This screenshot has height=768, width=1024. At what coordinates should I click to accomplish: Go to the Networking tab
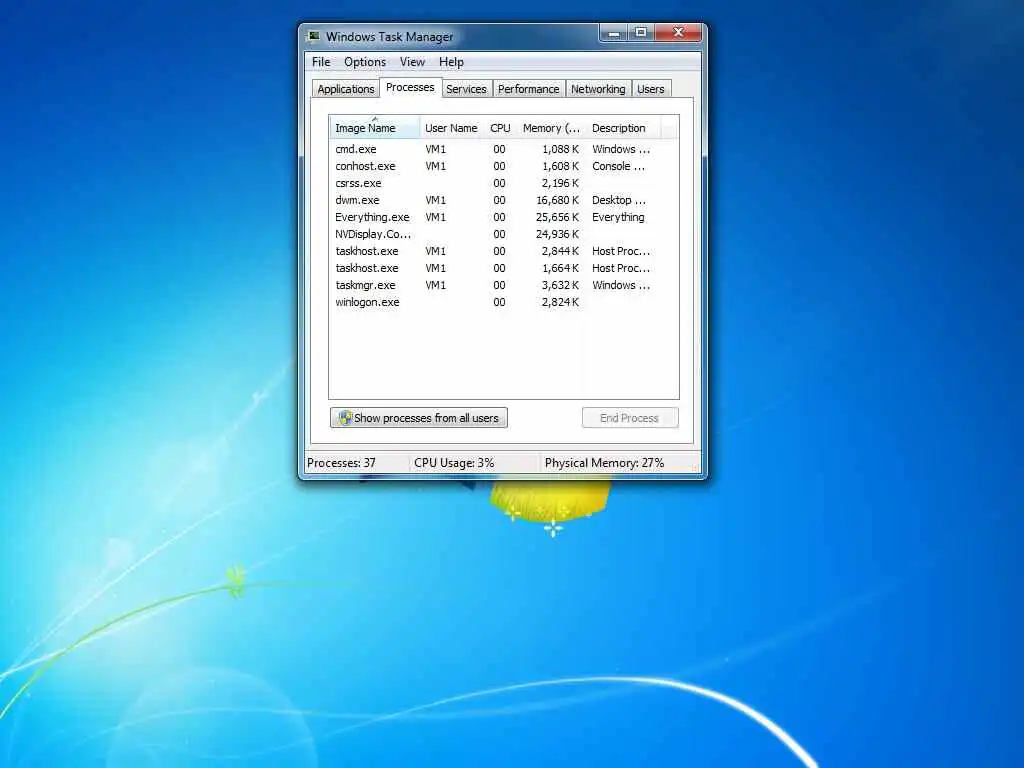(x=598, y=89)
